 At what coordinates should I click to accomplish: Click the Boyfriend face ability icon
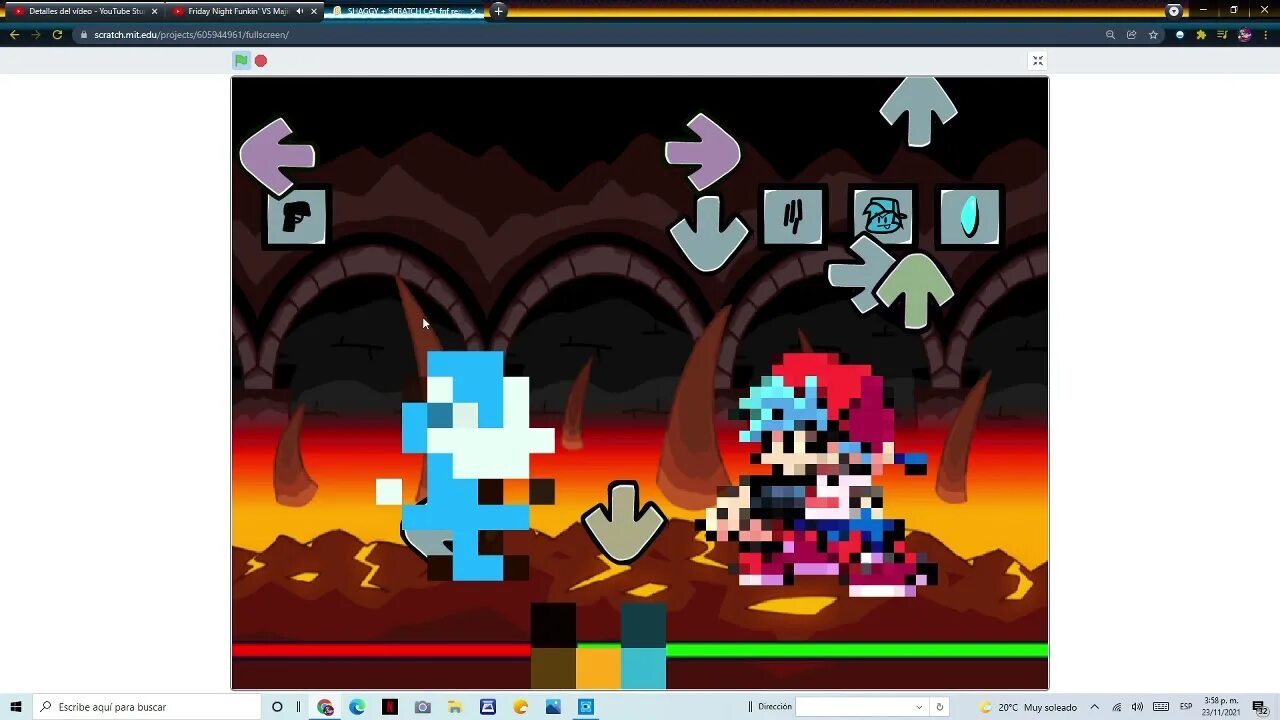point(883,216)
